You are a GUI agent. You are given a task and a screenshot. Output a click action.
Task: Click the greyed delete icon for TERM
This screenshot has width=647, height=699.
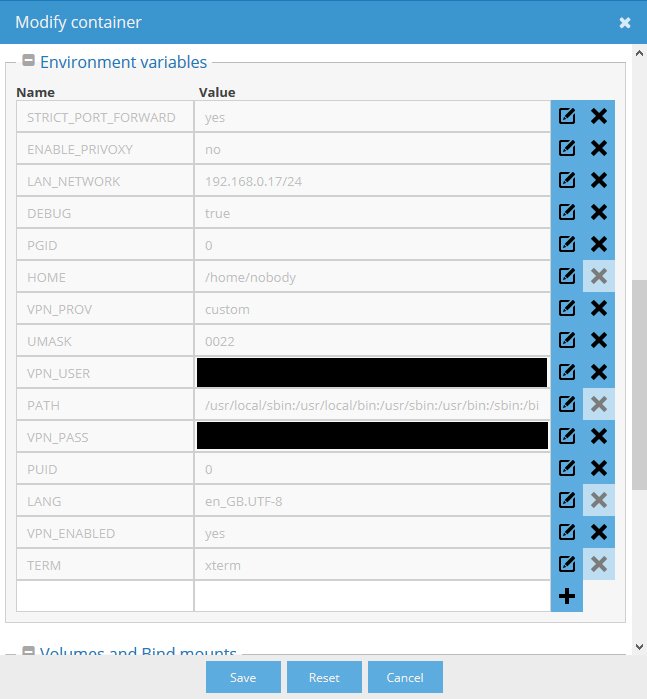tap(599, 564)
